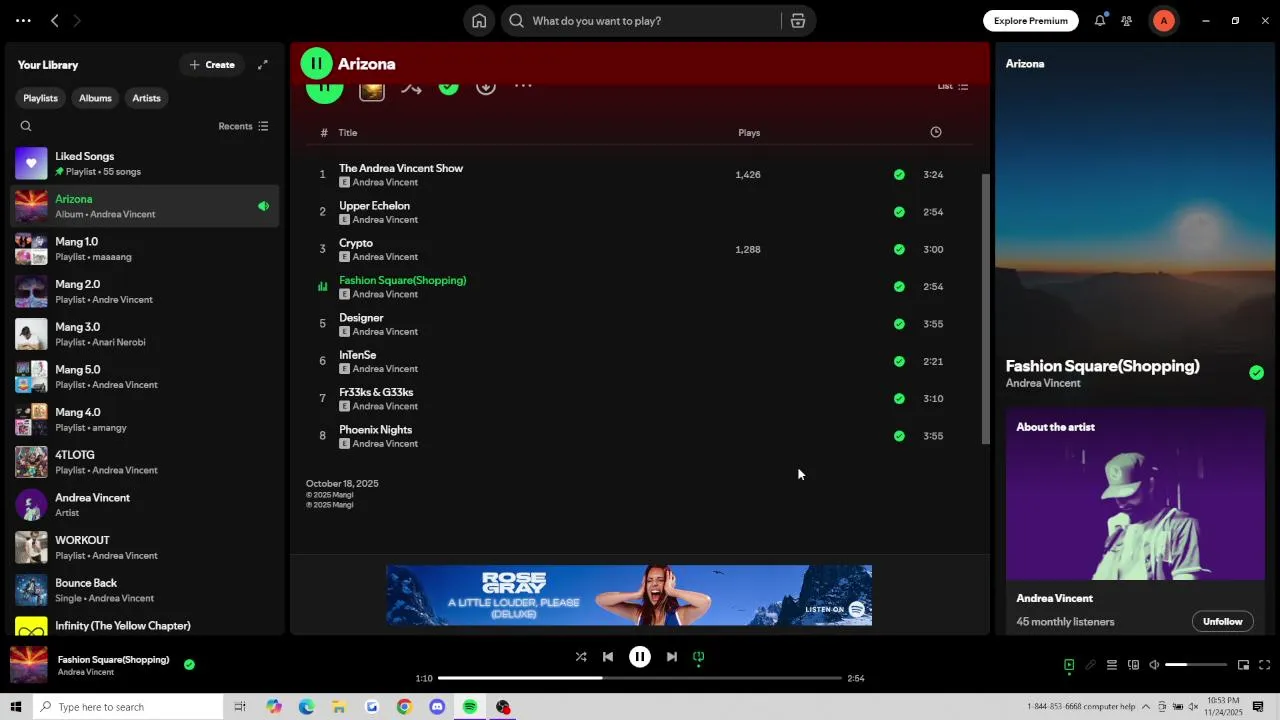Open Mang 3.0 playlist in library
This screenshot has width=1280, height=720.
click(145, 334)
